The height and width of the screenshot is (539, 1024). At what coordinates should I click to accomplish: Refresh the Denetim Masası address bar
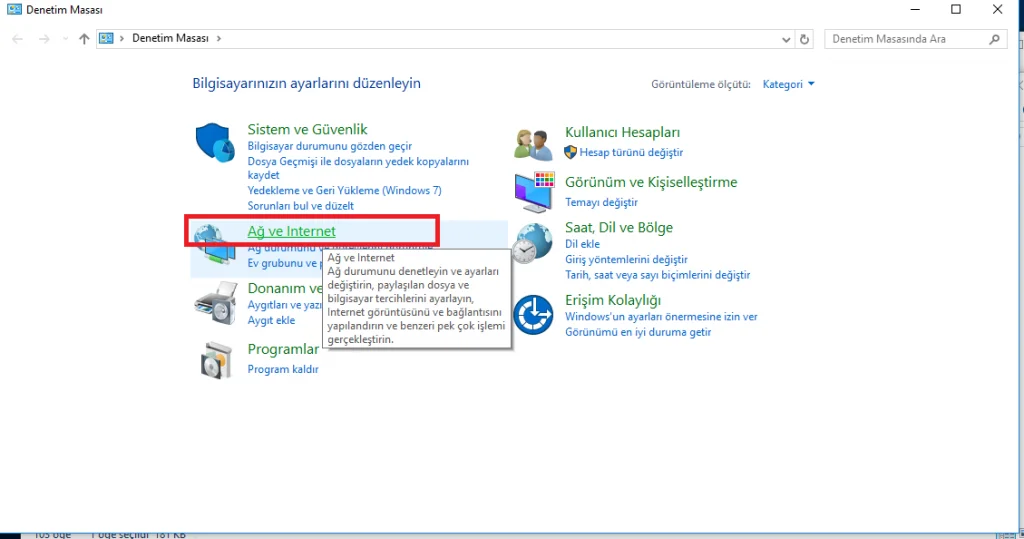point(806,39)
